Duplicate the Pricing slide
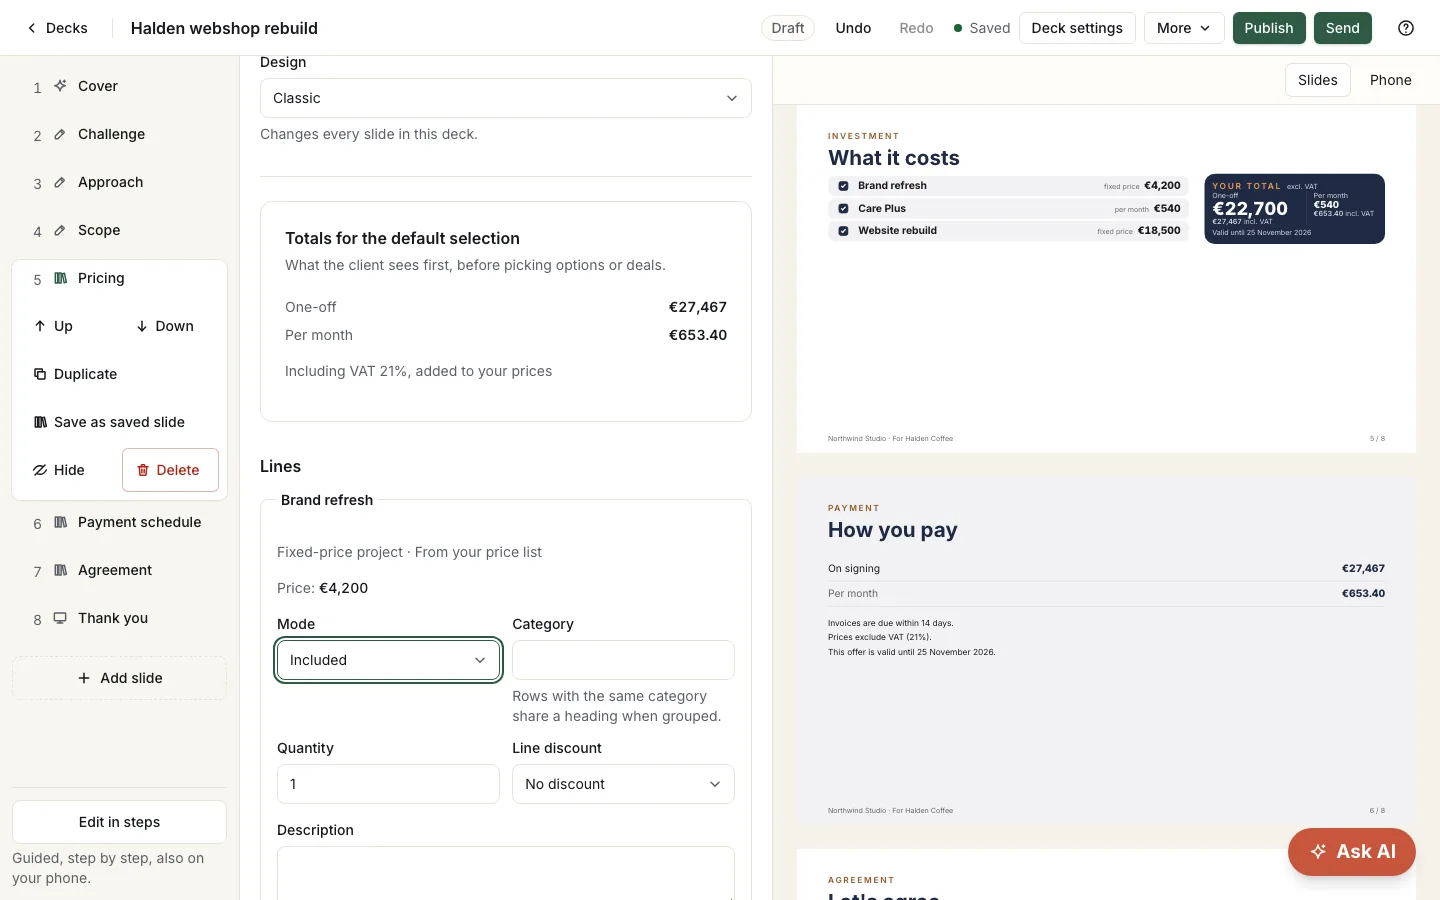The width and height of the screenshot is (1440, 900). (75, 374)
